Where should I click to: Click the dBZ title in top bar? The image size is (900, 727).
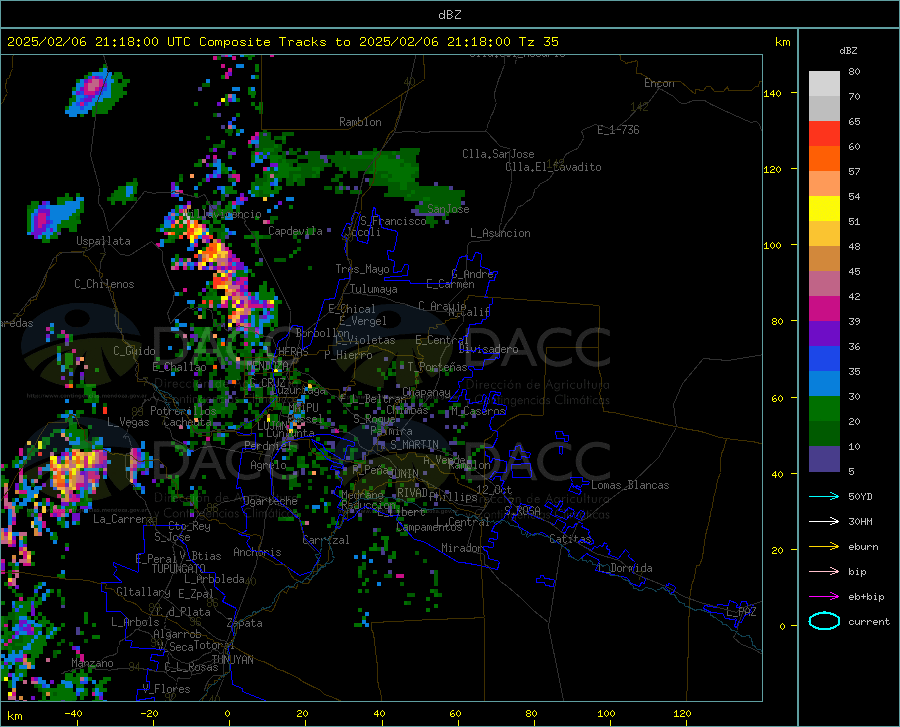449,15
